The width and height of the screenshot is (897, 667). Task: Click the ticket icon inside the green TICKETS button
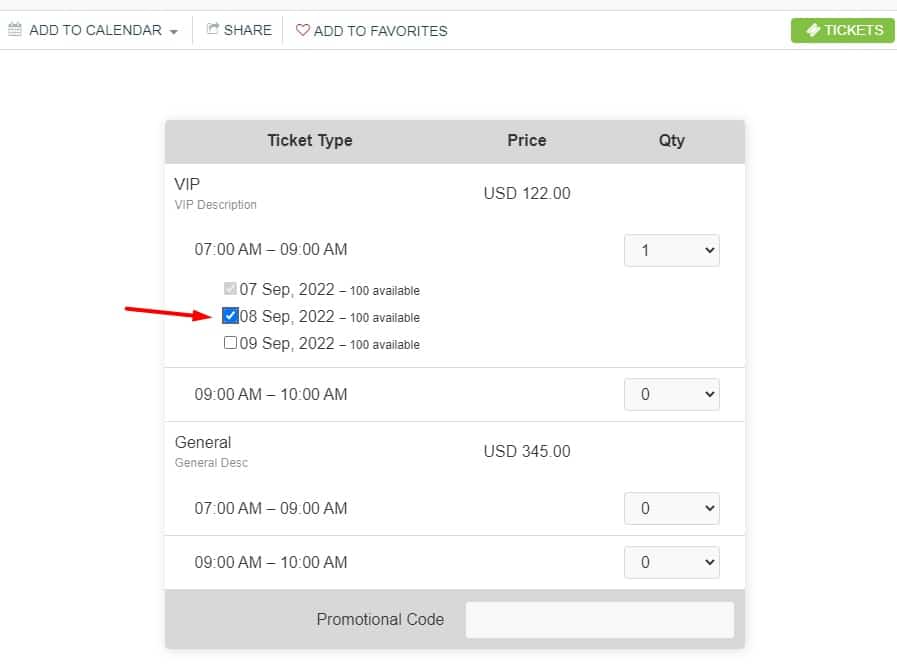click(x=814, y=30)
